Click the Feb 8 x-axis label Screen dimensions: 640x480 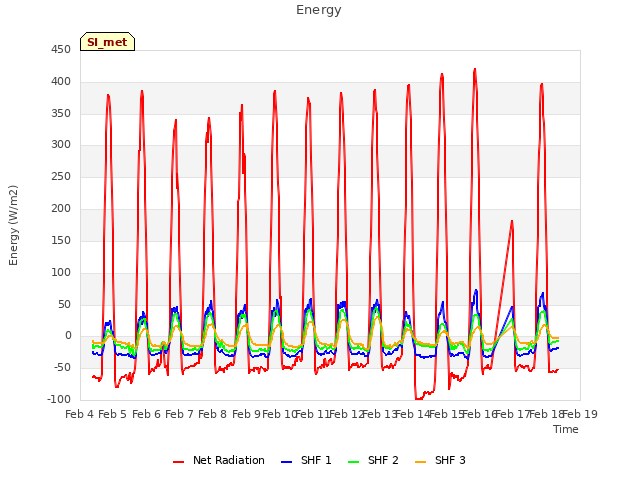[x=212, y=414]
